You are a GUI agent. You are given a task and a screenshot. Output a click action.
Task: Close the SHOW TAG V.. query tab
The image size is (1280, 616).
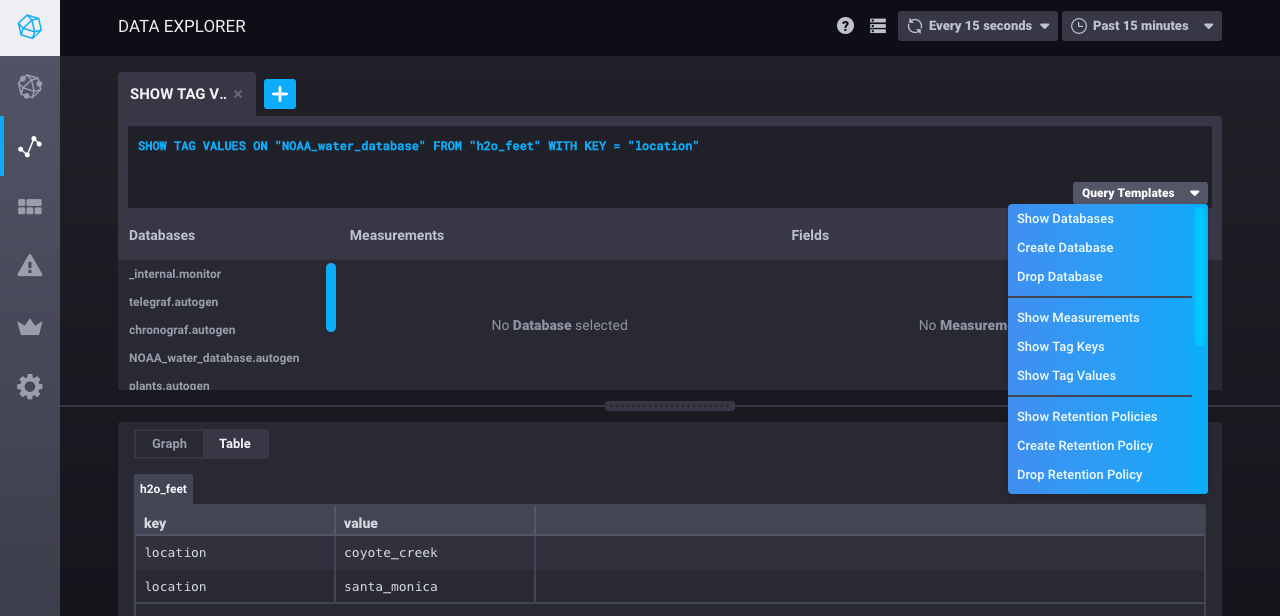tap(238, 94)
